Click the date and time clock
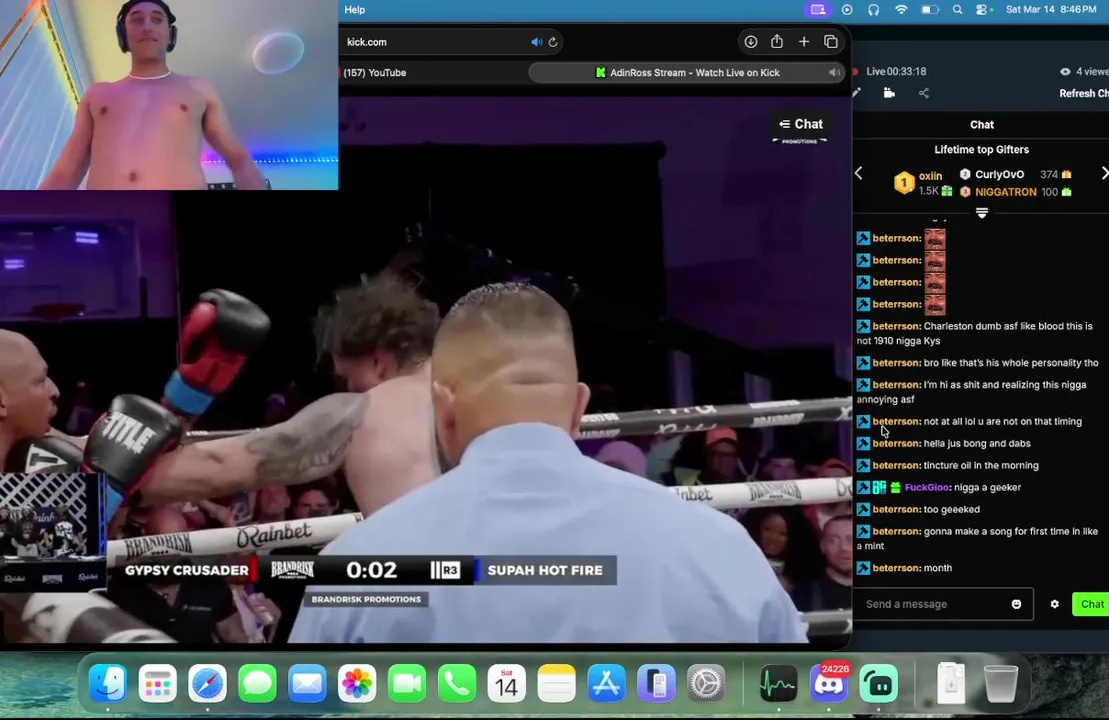 [1051, 10]
